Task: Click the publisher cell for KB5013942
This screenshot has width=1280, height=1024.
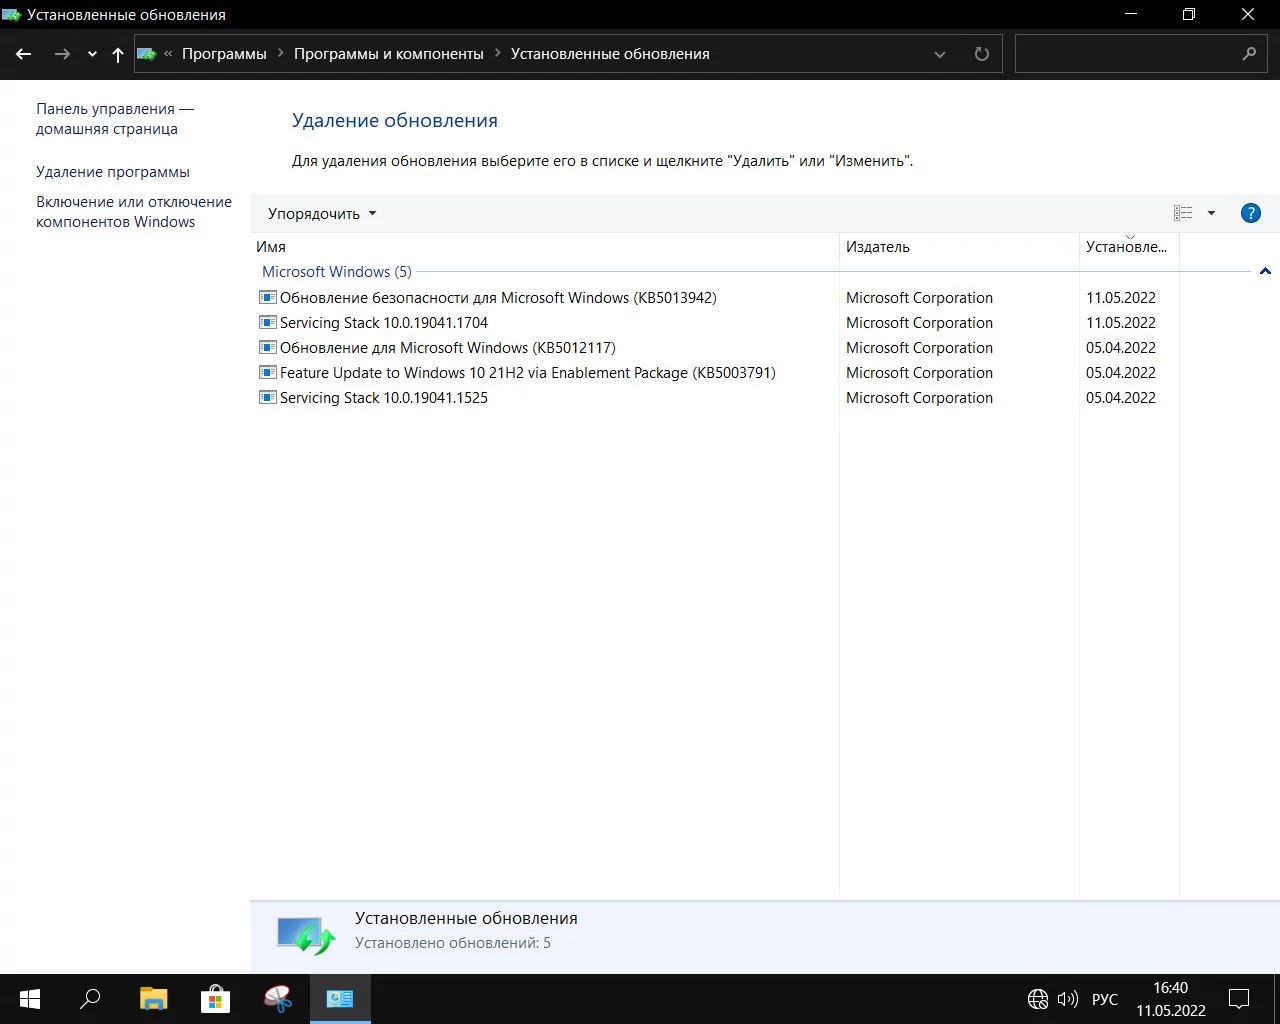Action: pos(920,298)
